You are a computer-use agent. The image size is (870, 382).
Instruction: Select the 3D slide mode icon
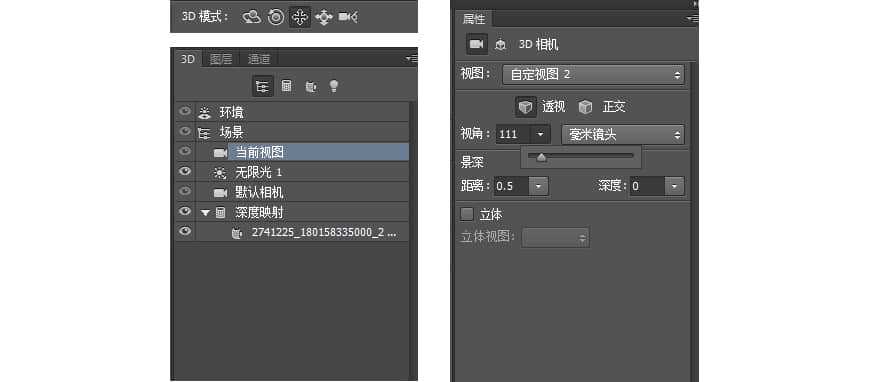click(323, 17)
